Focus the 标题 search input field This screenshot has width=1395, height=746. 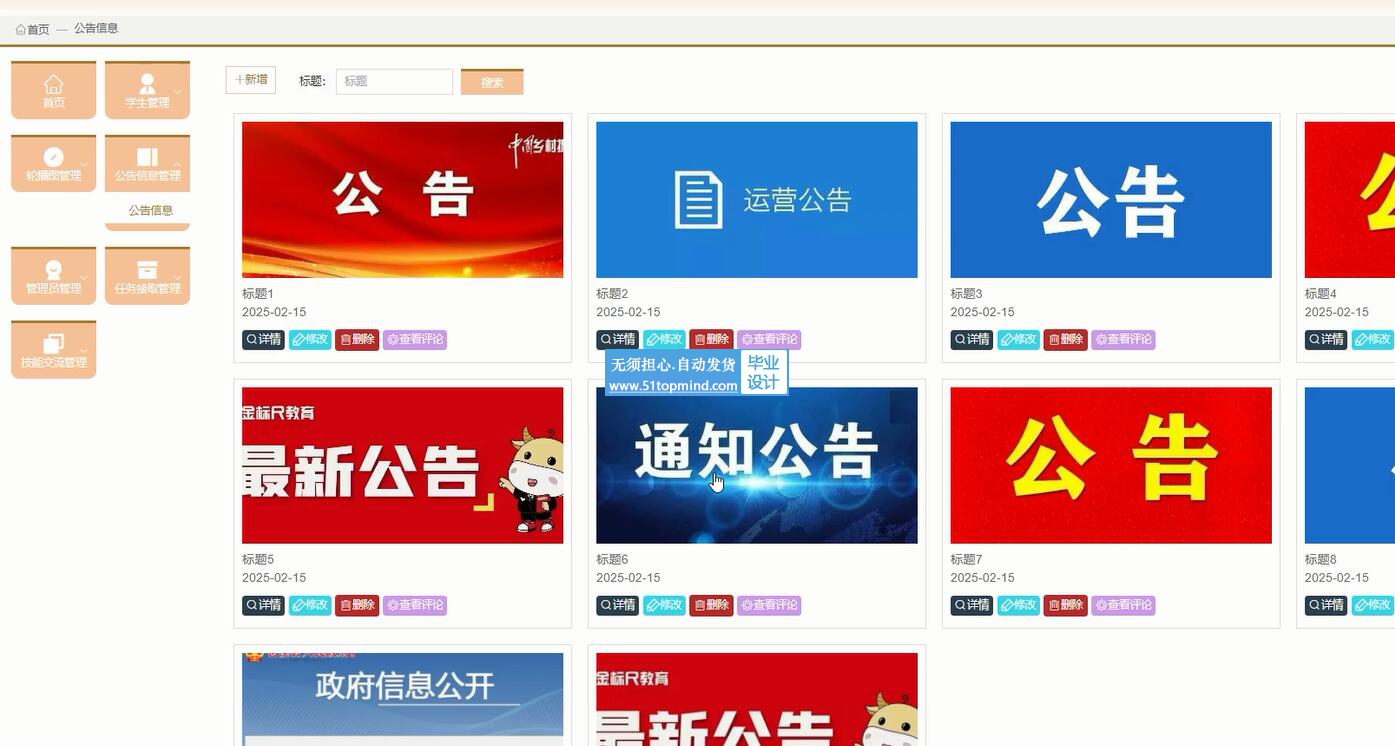[394, 82]
